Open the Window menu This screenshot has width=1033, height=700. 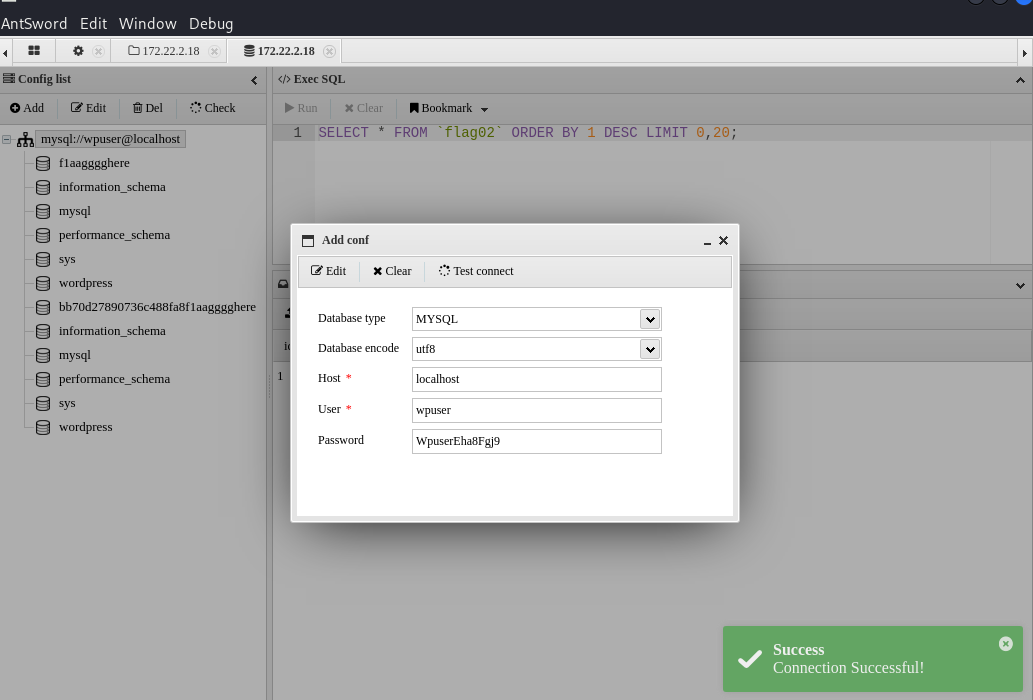(x=148, y=24)
